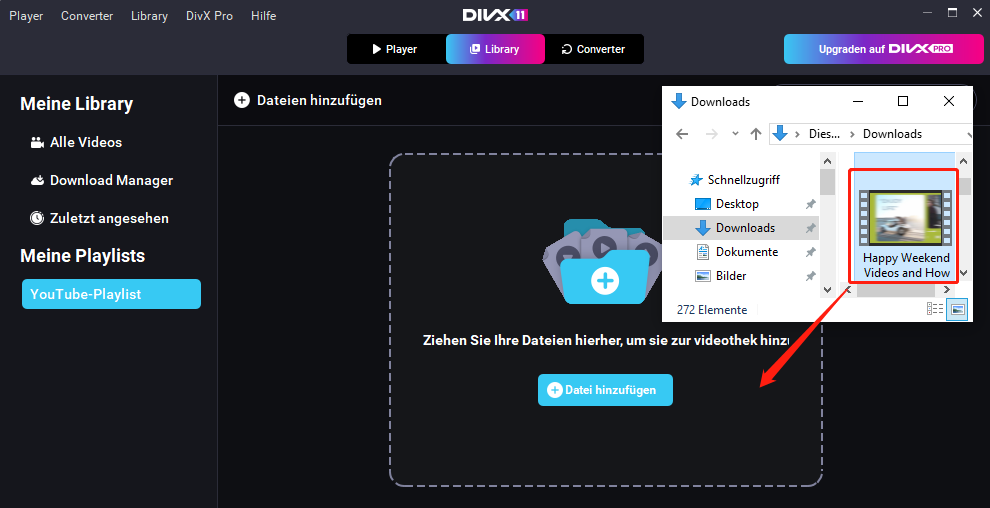Go back in Downloads explorer window
The width and height of the screenshot is (990, 508).
[682, 134]
